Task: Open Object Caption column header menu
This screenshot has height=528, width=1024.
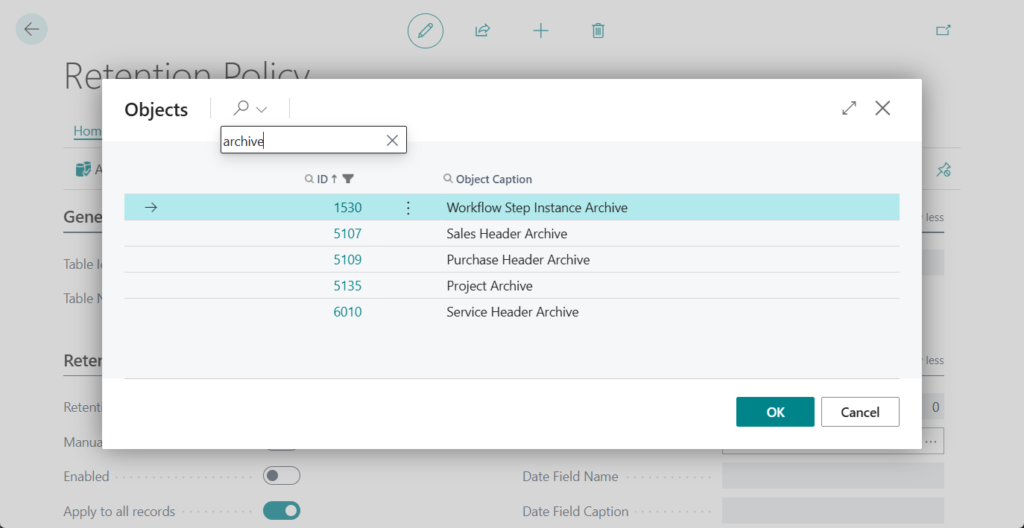Action: click(494, 179)
